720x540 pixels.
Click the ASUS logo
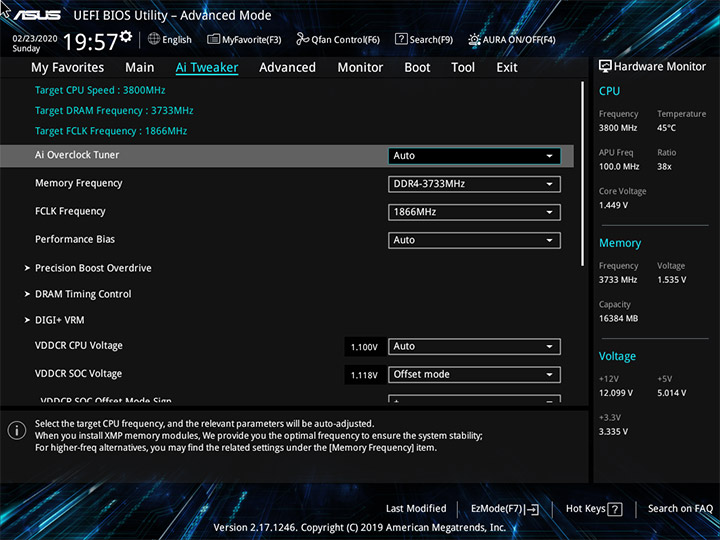[37, 15]
